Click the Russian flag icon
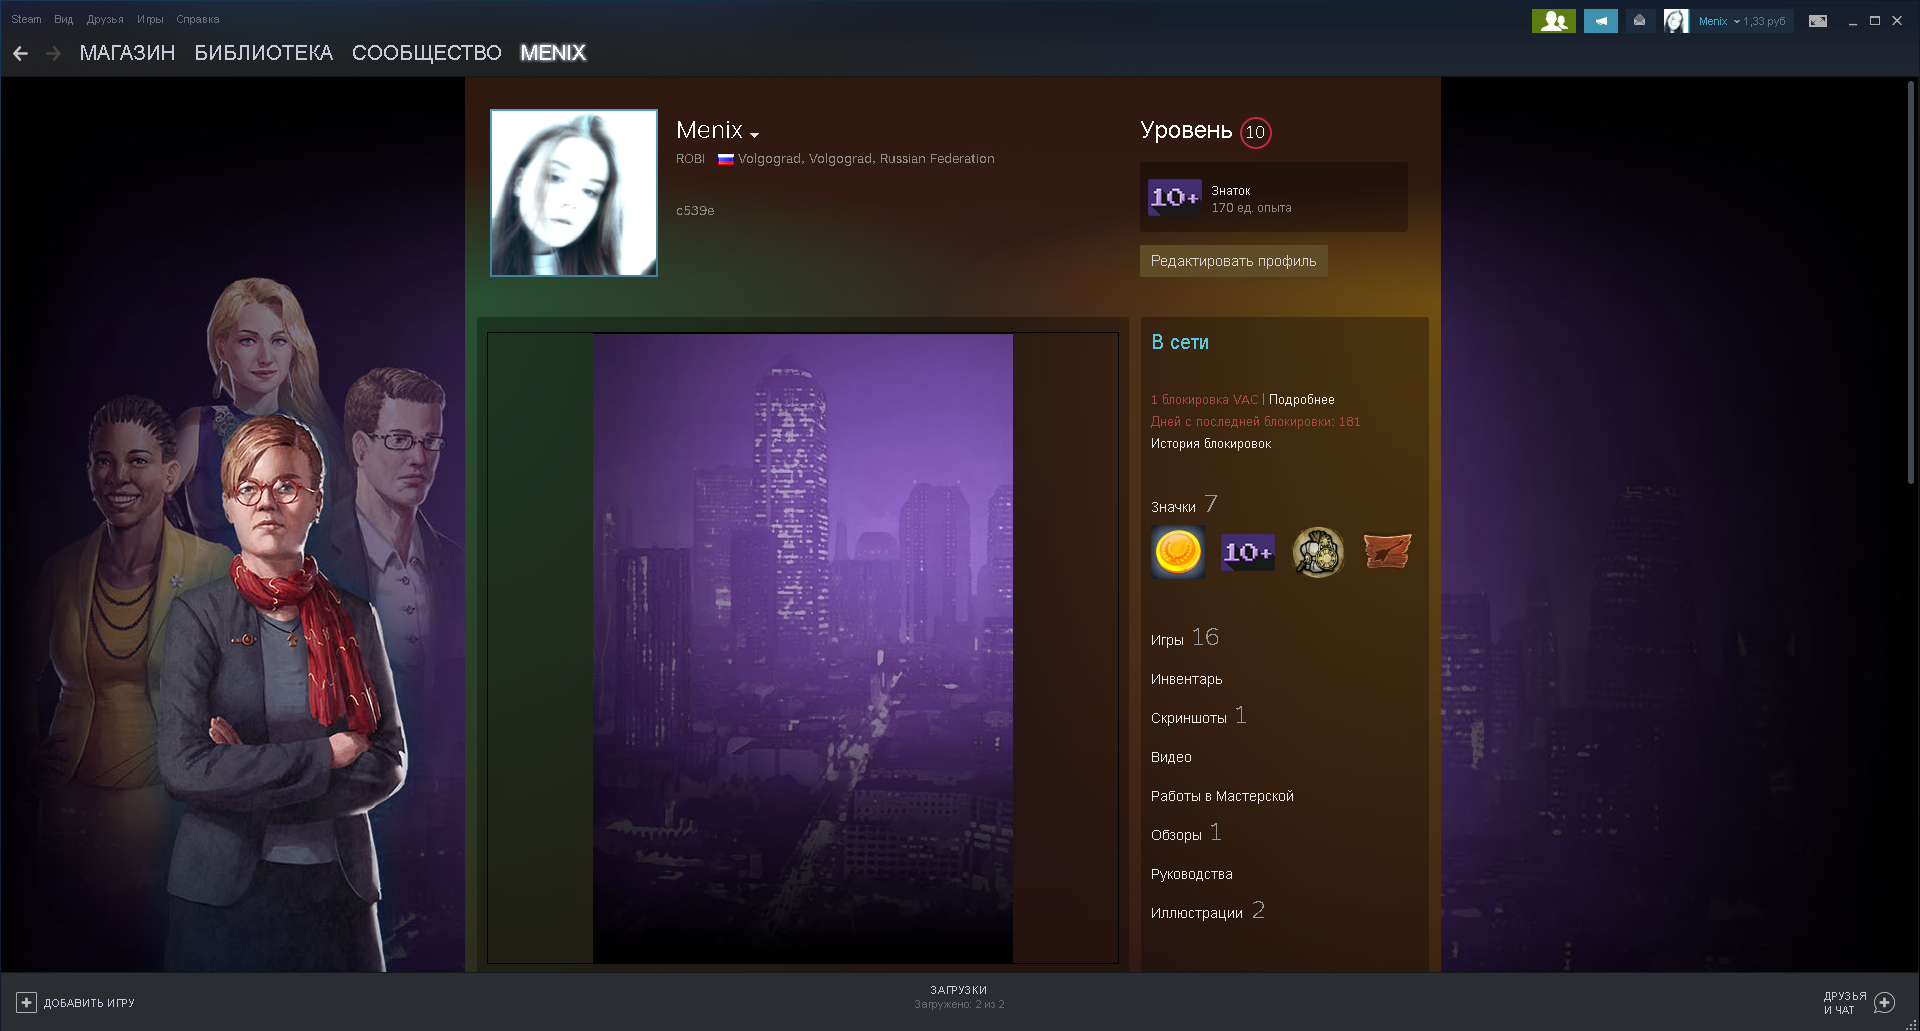The height and width of the screenshot is (1031, 1920). (726, 159)
